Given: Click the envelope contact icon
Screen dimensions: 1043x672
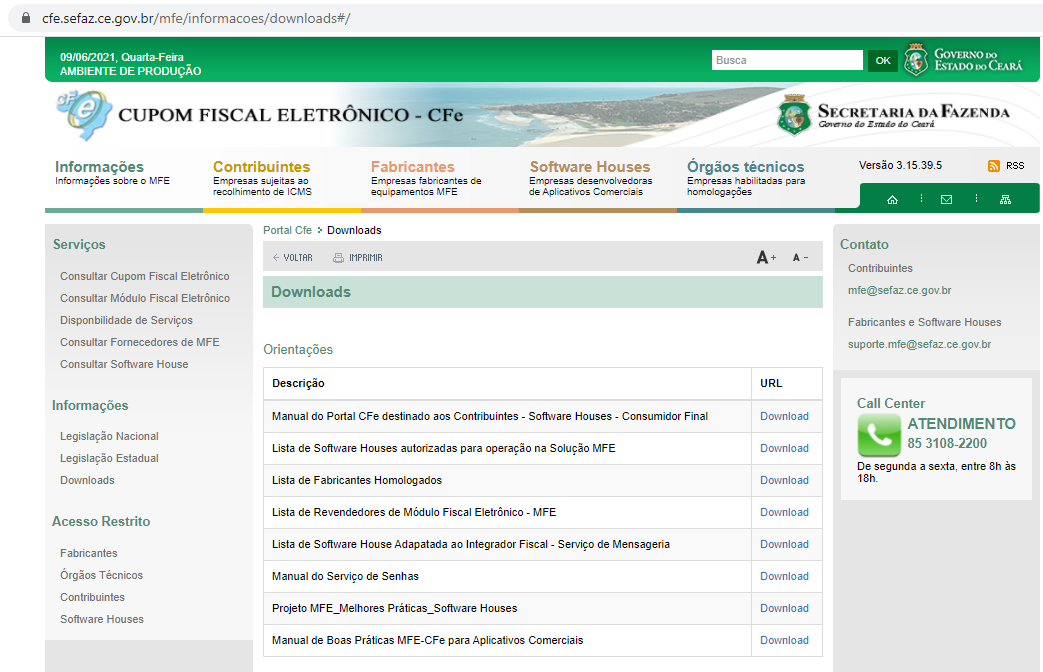Looking at the screenshot, I should (947, 200).
